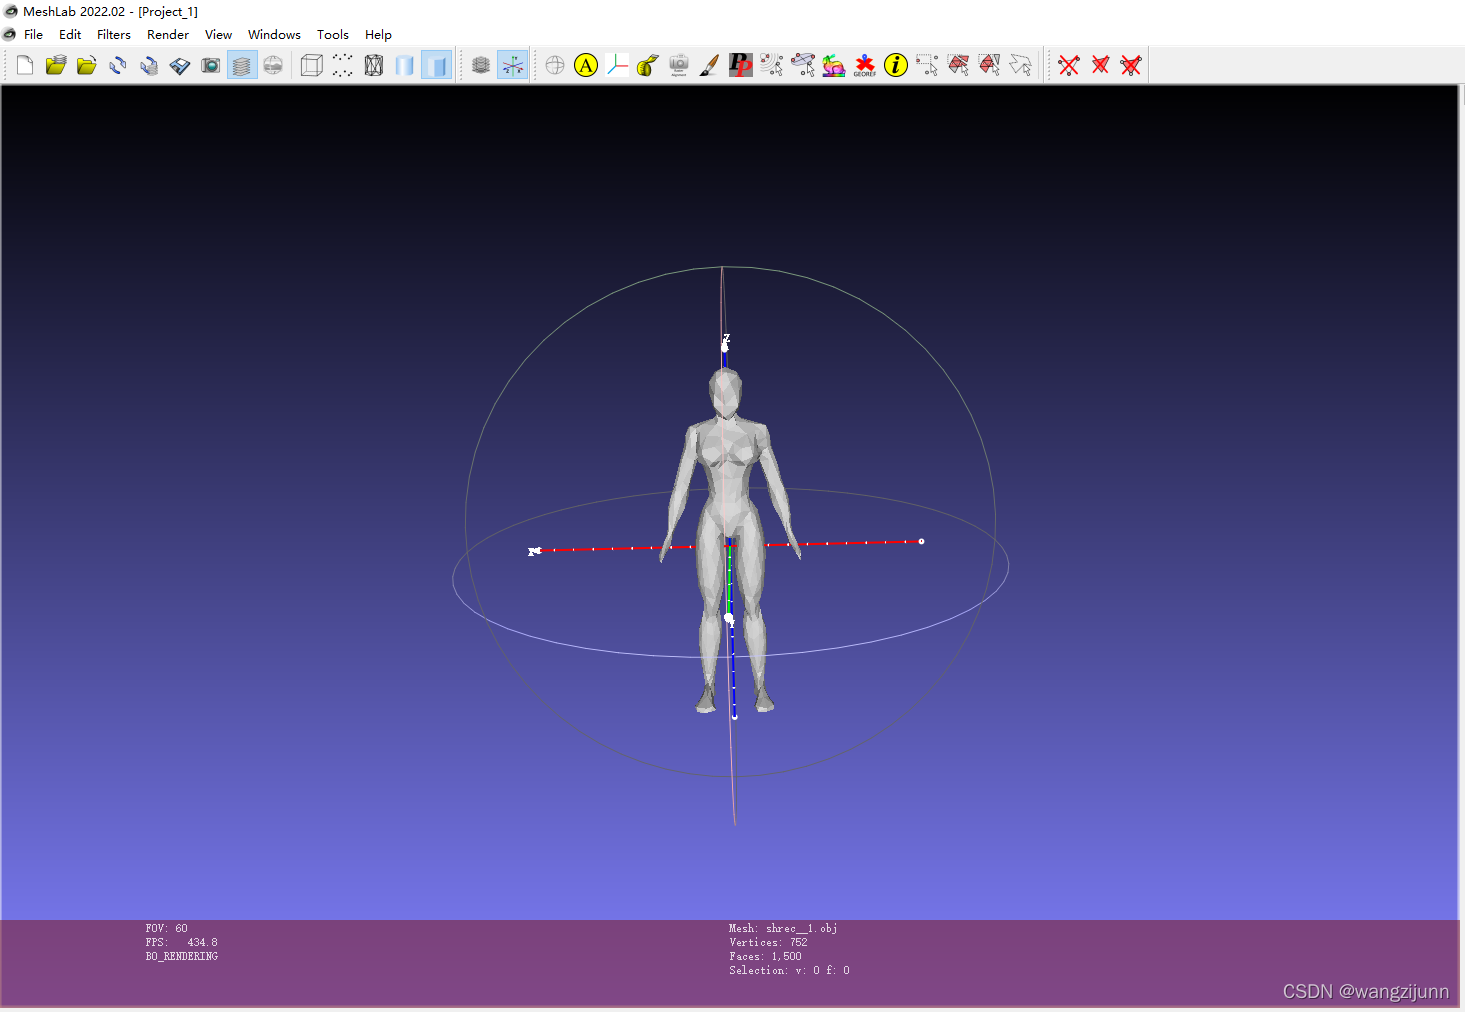Click the 'Vertices: 752' info text
The image size is (1465, 1012).
coord(768,943)
